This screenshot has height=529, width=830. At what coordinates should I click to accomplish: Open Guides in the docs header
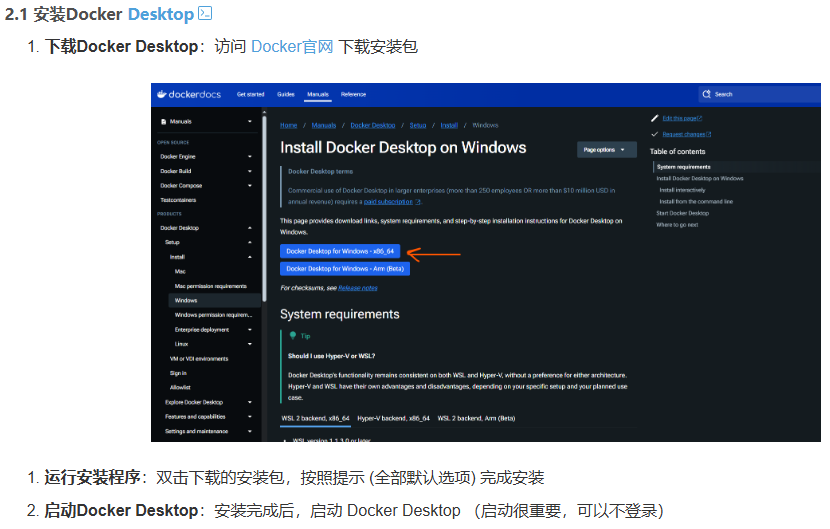point(286,94)
